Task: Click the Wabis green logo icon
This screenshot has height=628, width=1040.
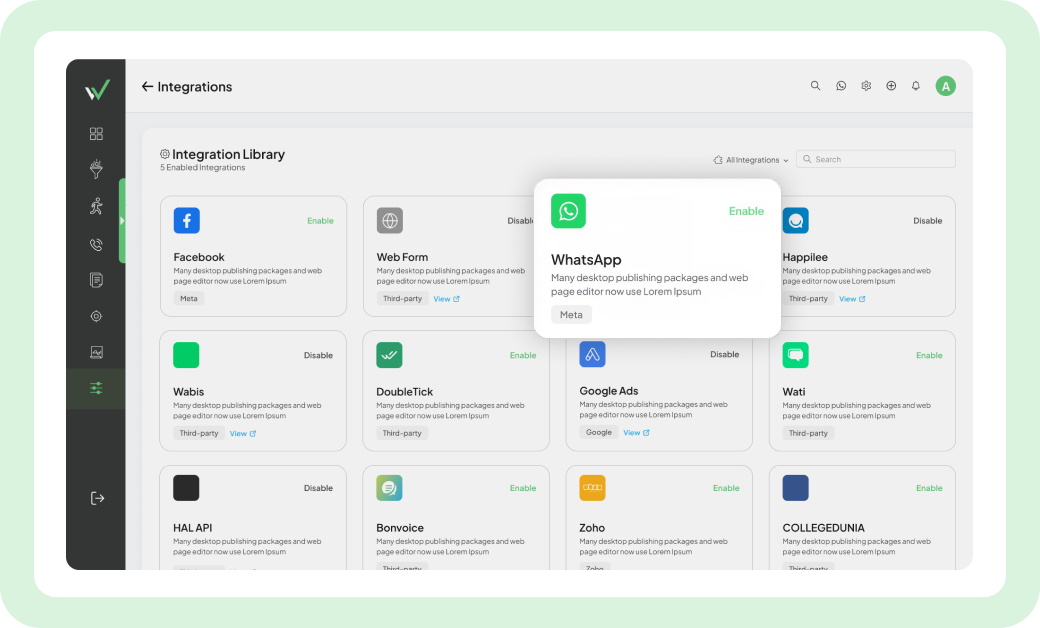Action: [186, 355]
